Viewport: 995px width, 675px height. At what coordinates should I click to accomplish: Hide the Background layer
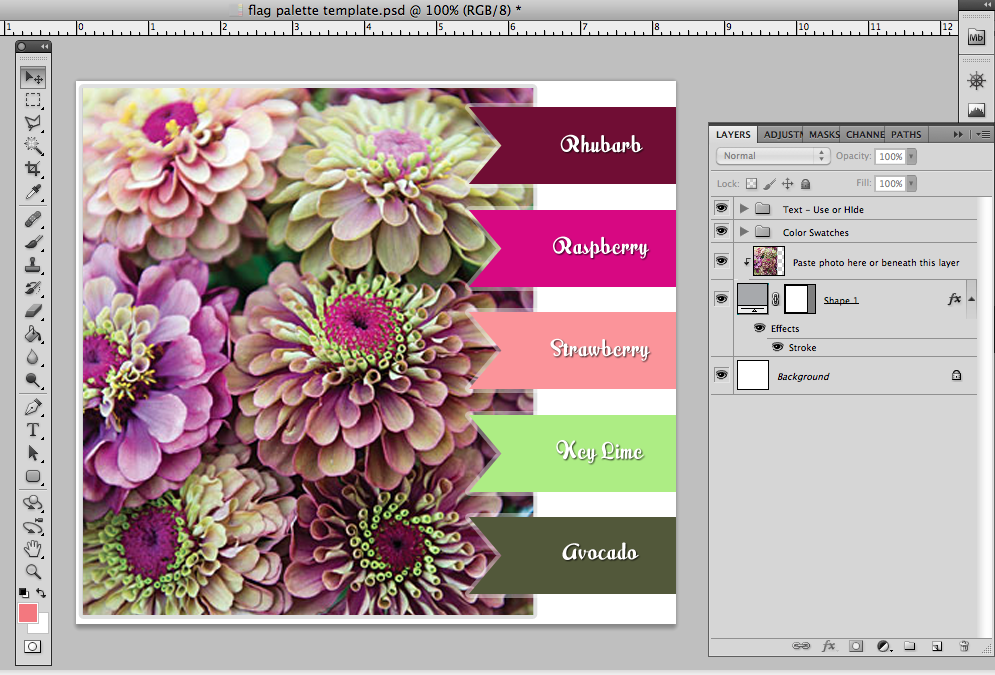(721, 374)
